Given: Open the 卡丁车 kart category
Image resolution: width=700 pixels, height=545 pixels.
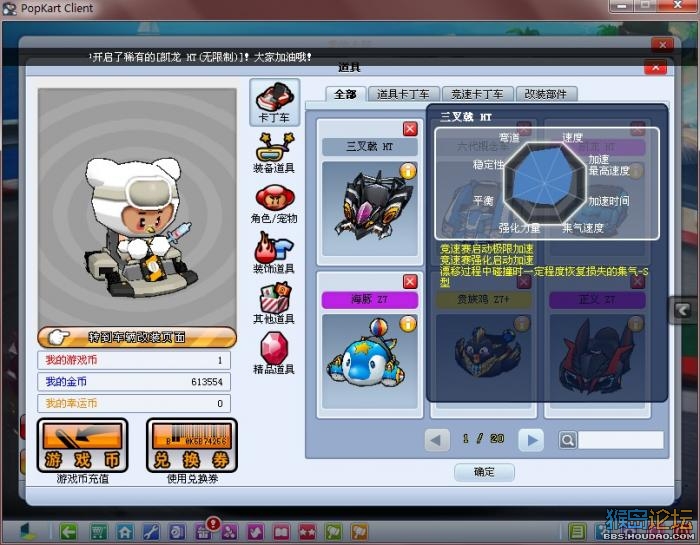Looking at the screenshot, I should [274, 102].
